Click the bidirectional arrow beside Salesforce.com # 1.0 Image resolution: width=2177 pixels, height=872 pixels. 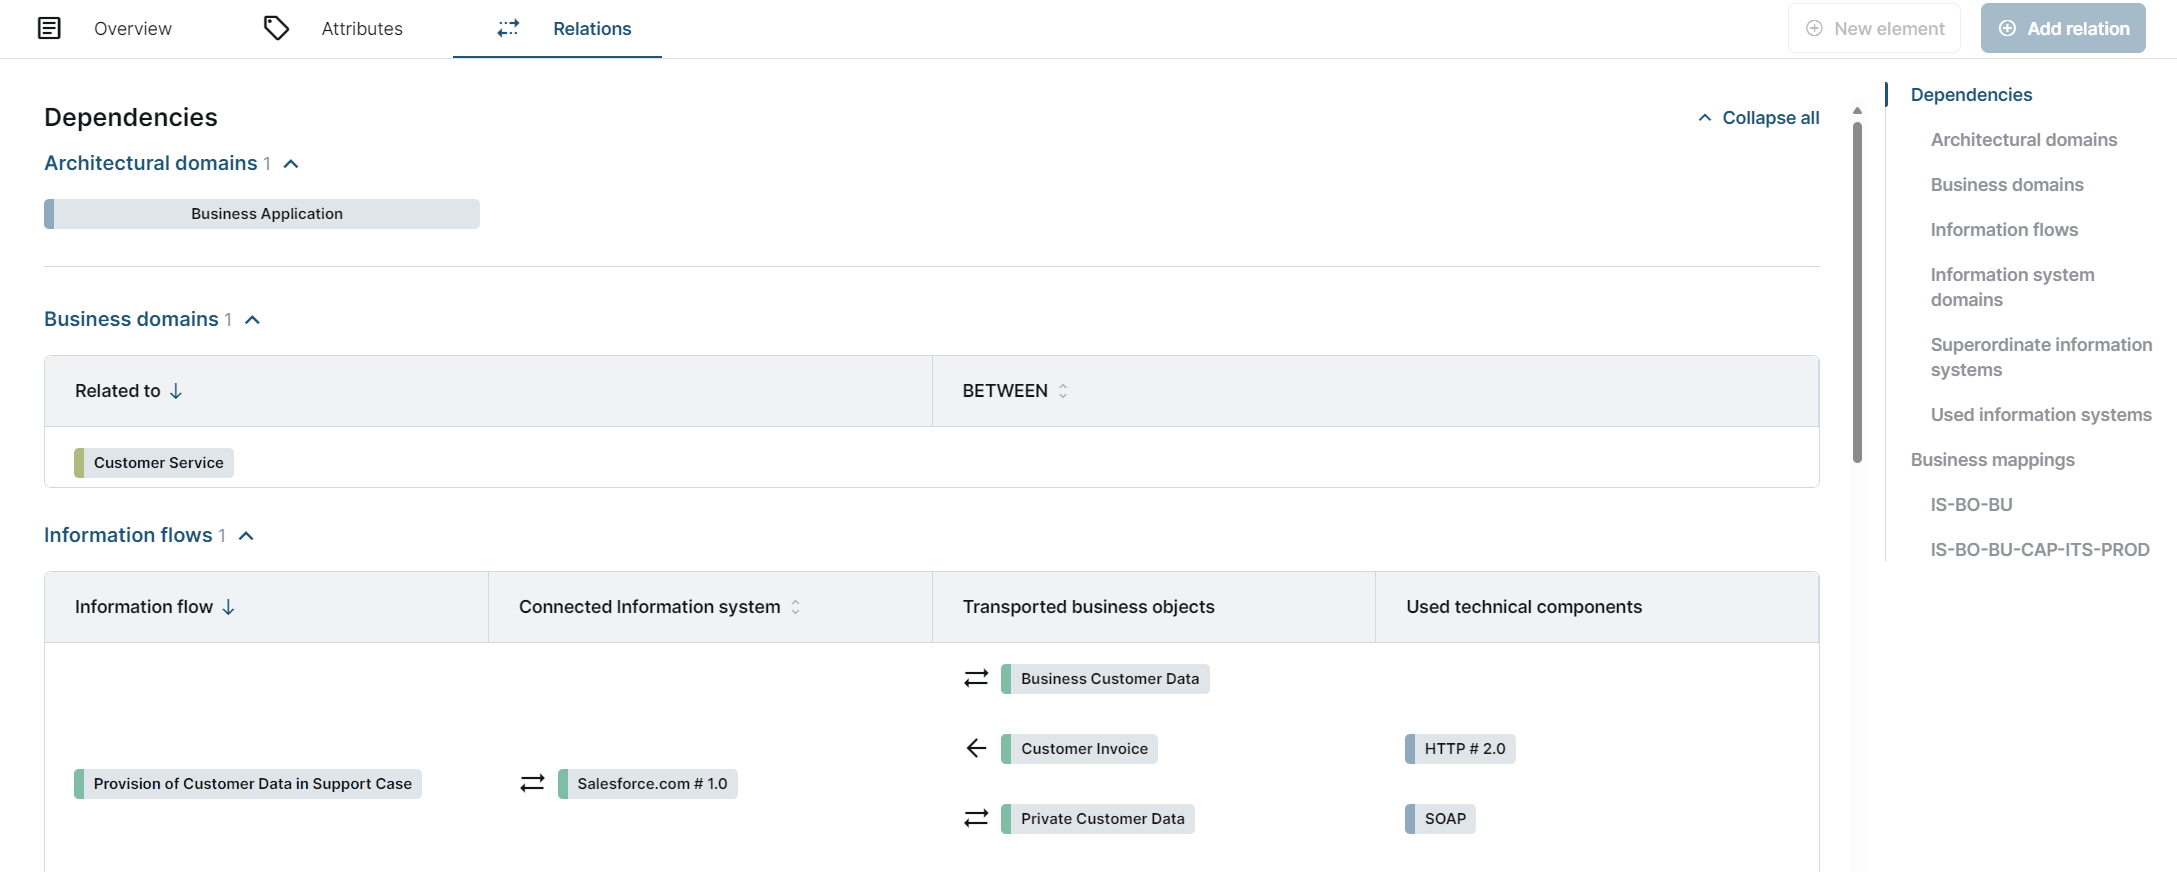pos(532,783)
